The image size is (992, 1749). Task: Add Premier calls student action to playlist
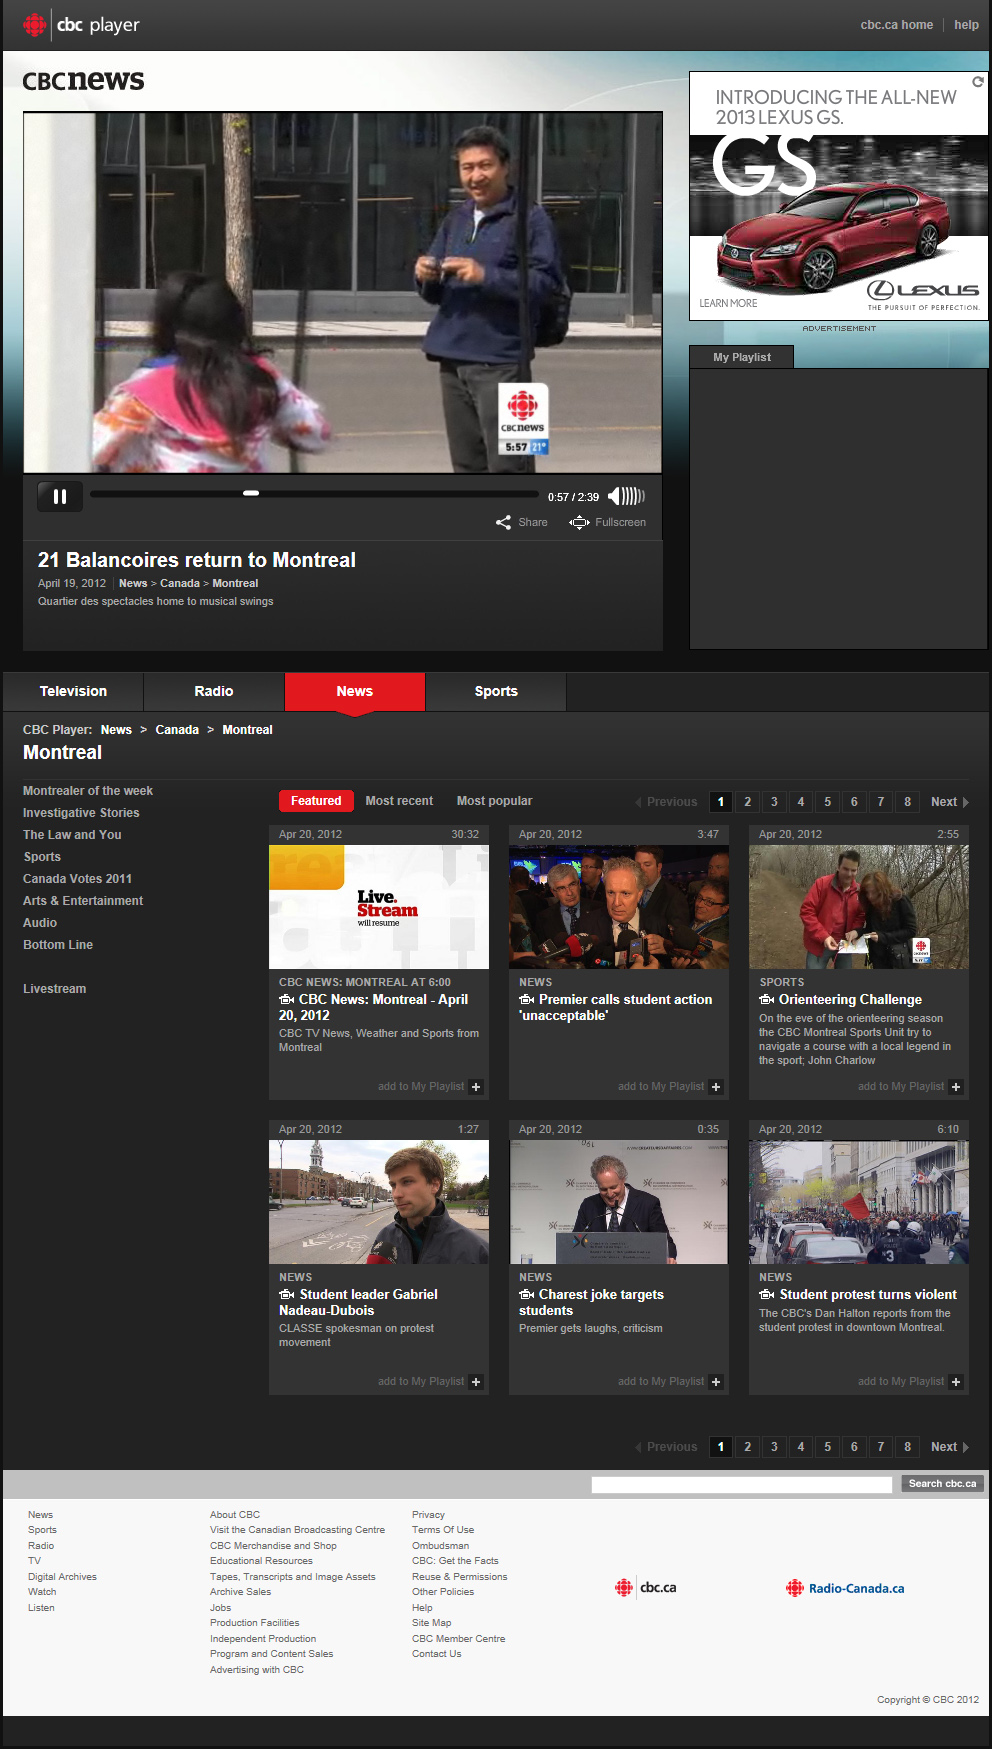(x=716, y=1087)
